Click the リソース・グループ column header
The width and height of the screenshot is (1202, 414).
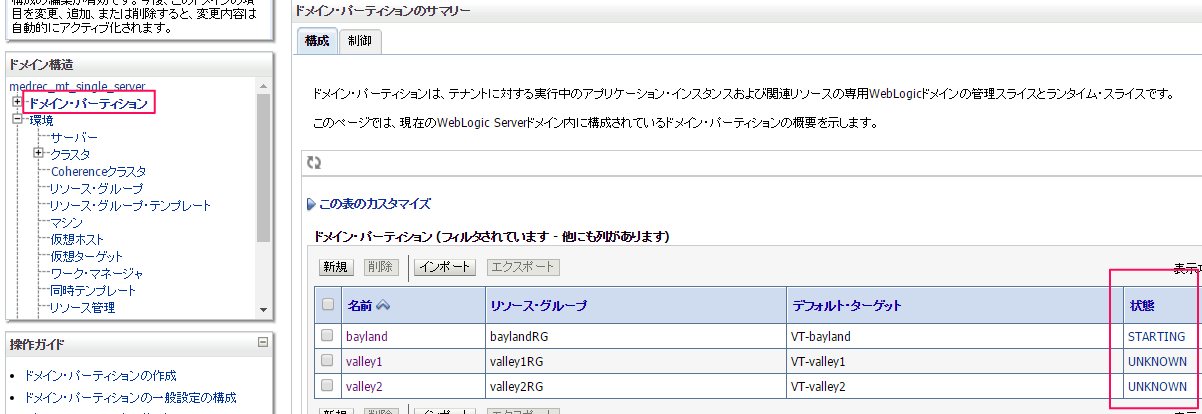coord(538,305)
